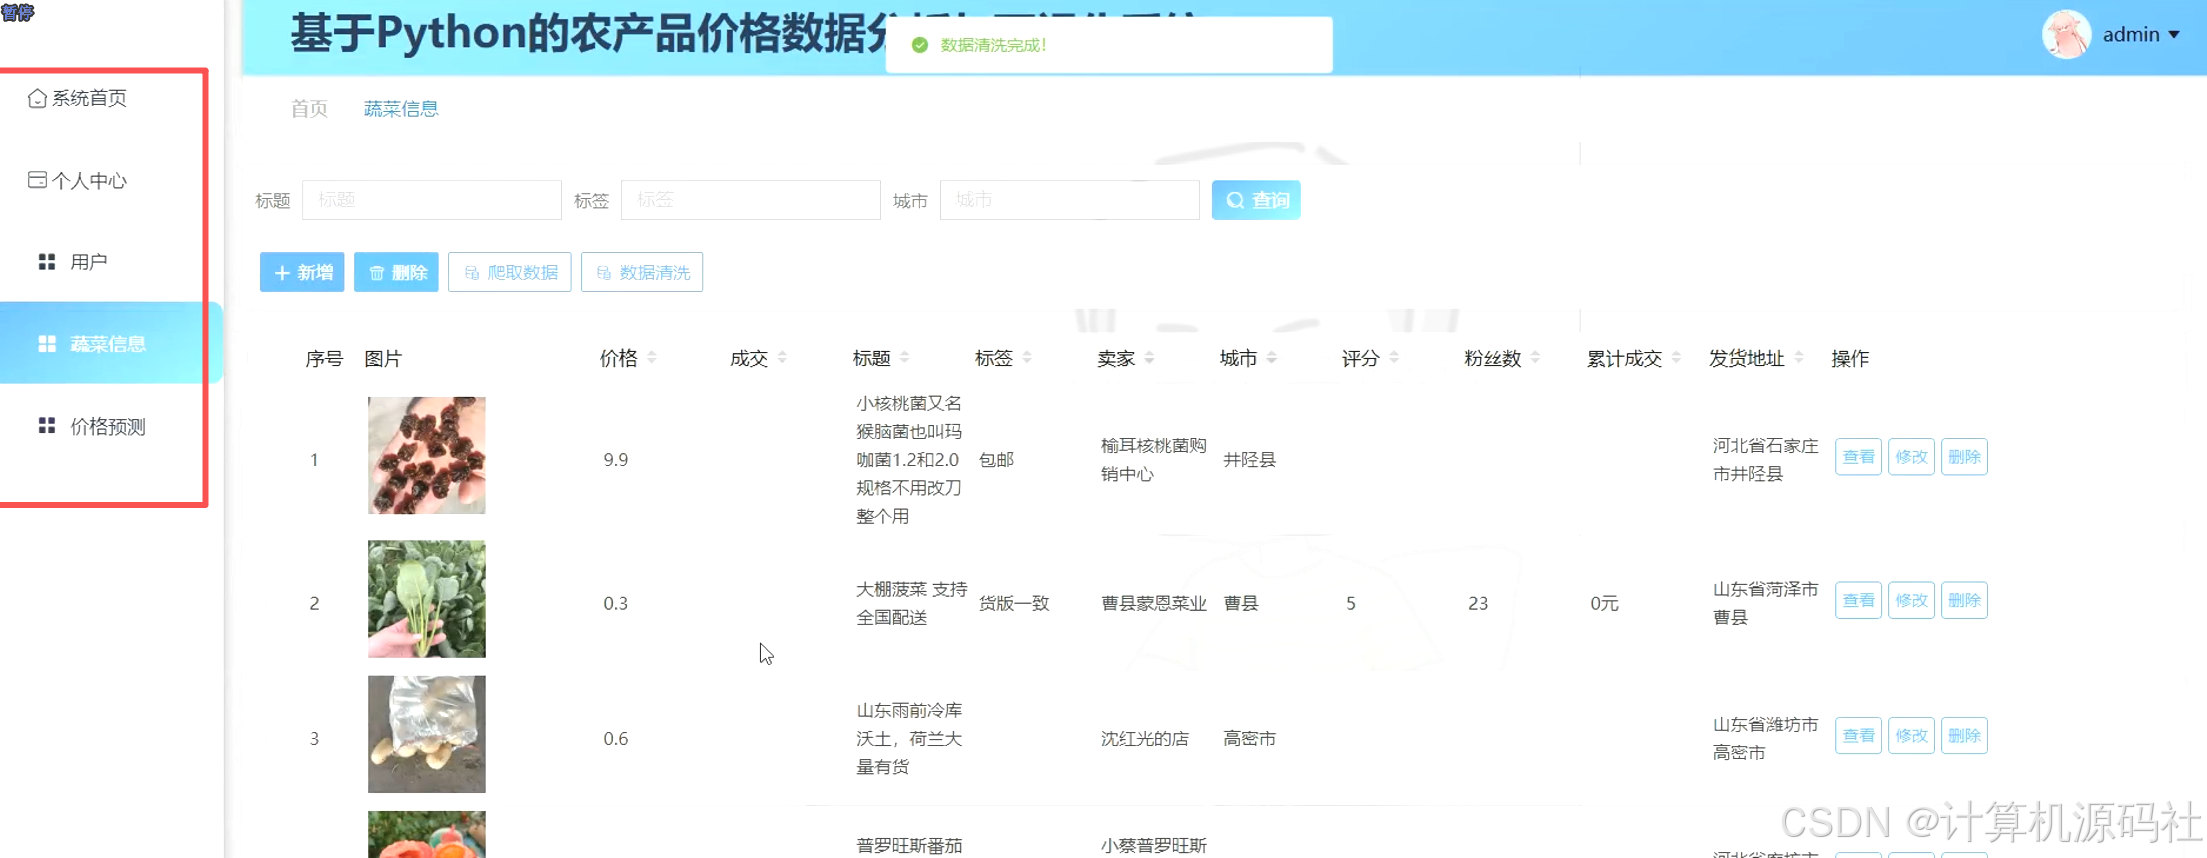Click the title 大棚菠菜 支持全国配送
Screen dimensions: 2207x858
click(x=911, y=603)
